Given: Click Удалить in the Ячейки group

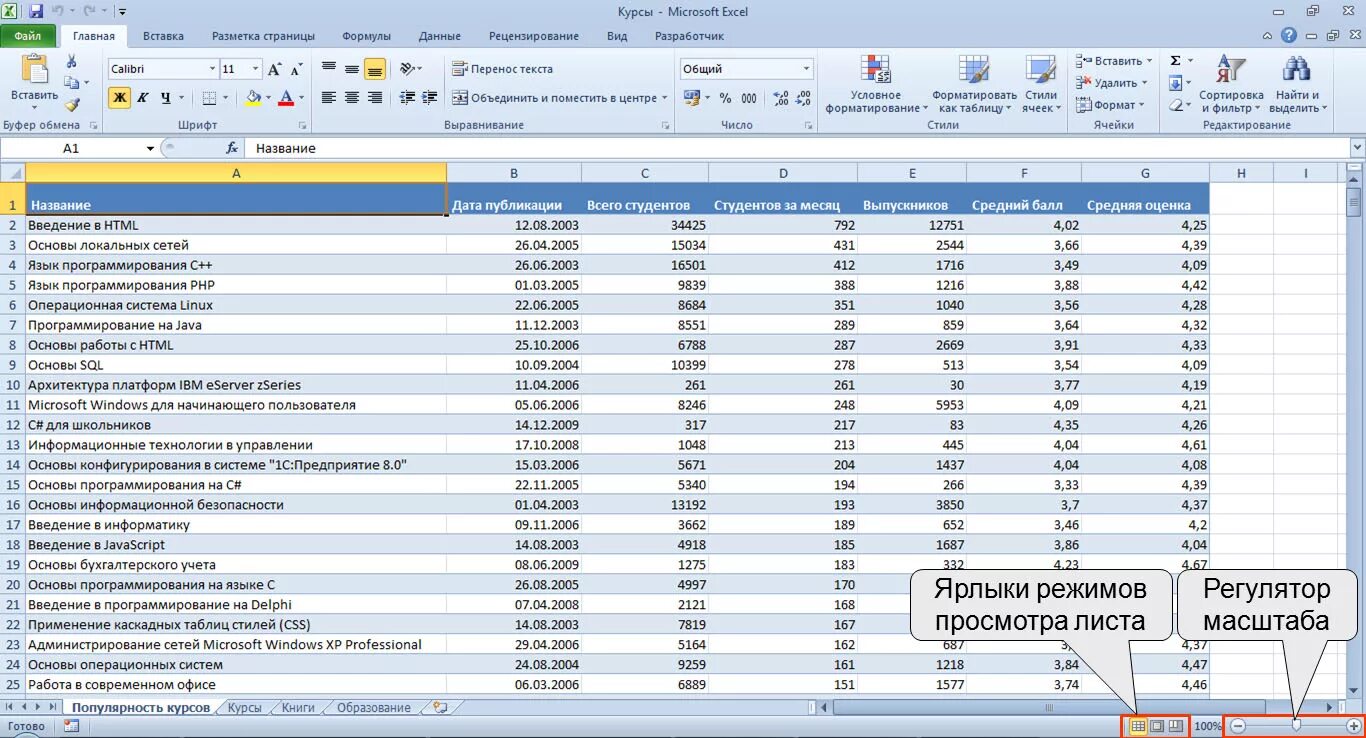Looking at the screenshot, I should pyautogui.click(x=1113, y=83).
